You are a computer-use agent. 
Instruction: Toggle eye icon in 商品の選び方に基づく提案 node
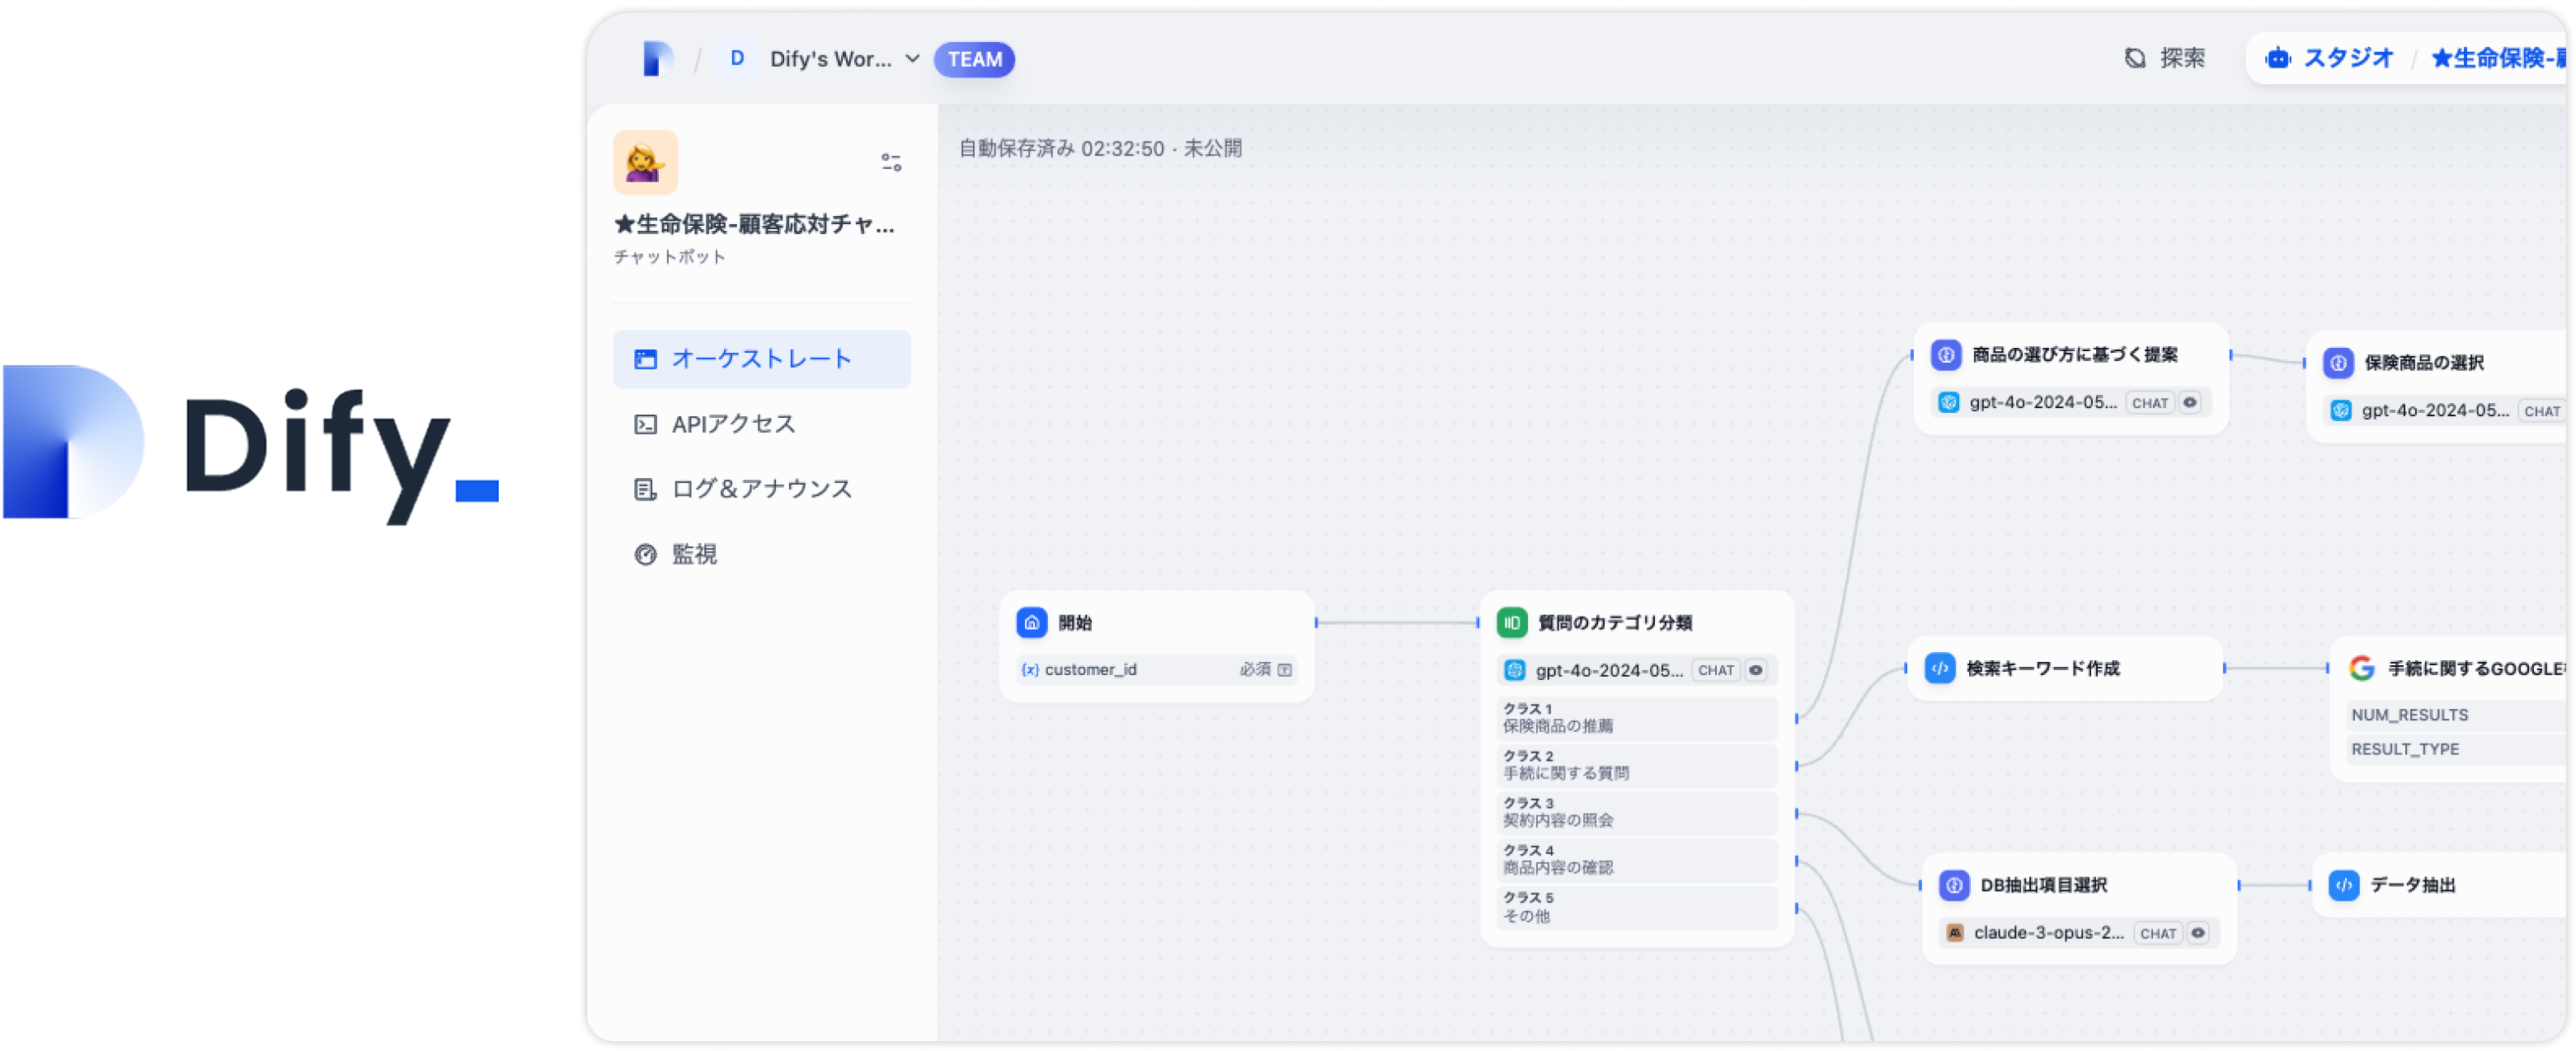(2189, 402)
